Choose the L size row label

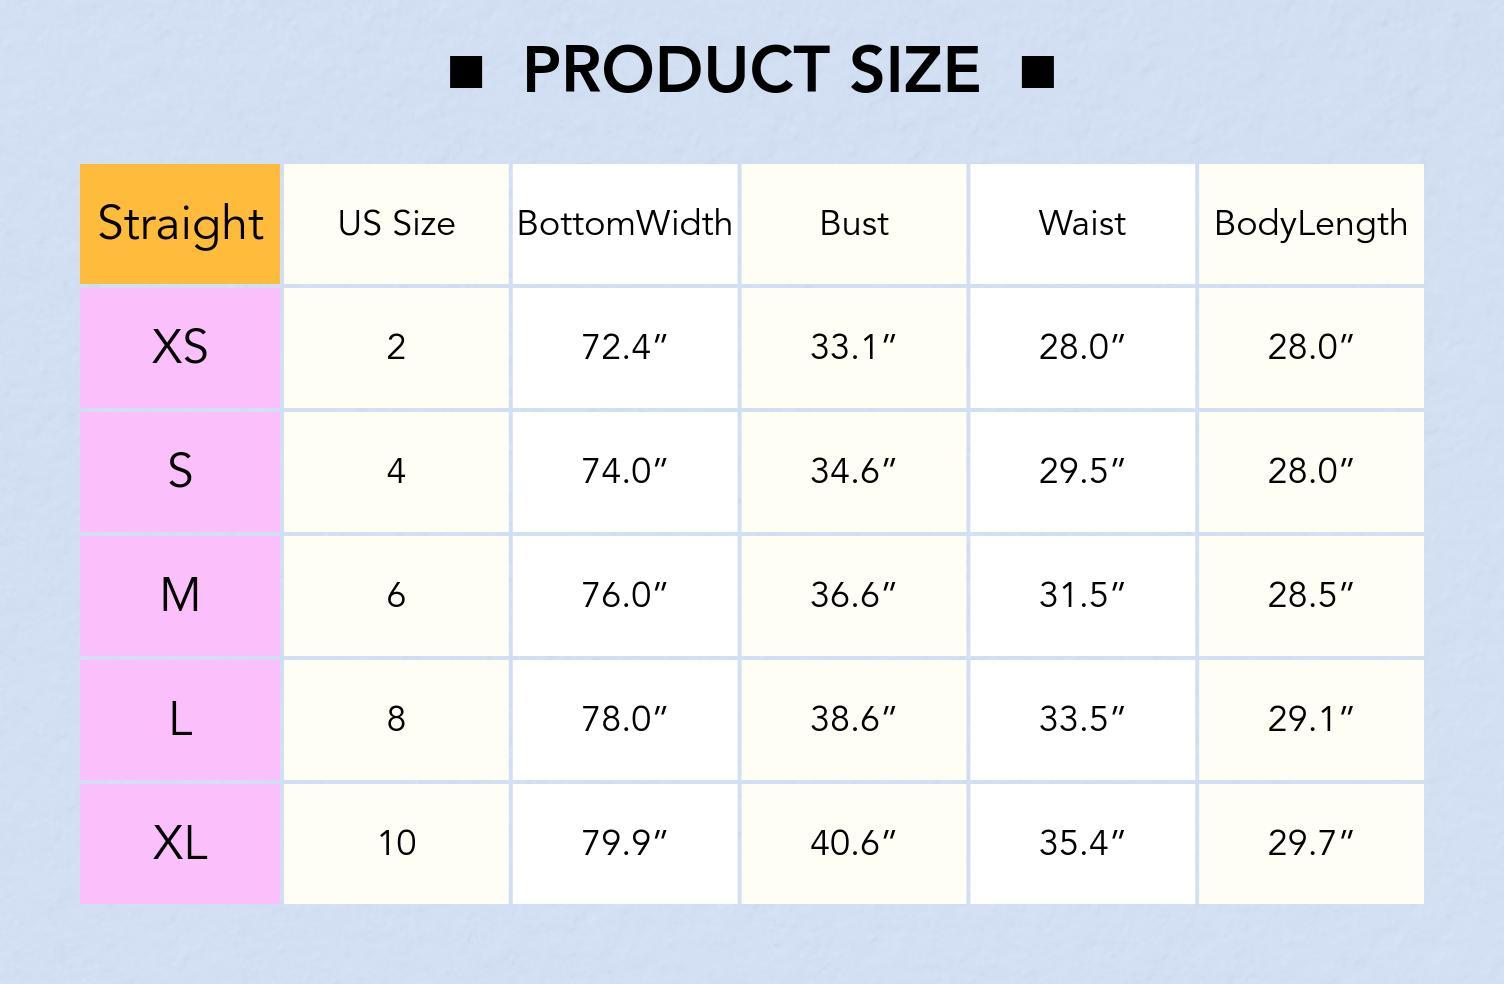pos(180,719)
